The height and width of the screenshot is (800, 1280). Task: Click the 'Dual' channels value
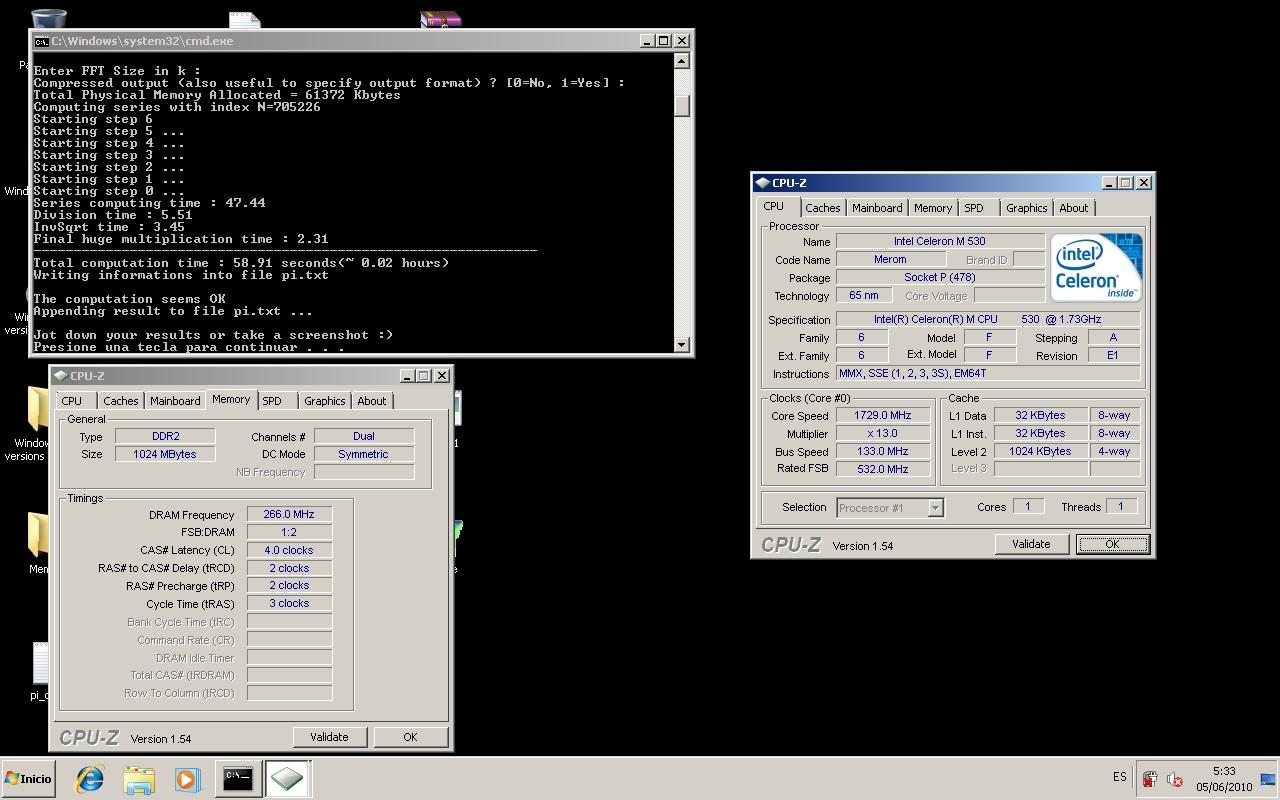364,436
